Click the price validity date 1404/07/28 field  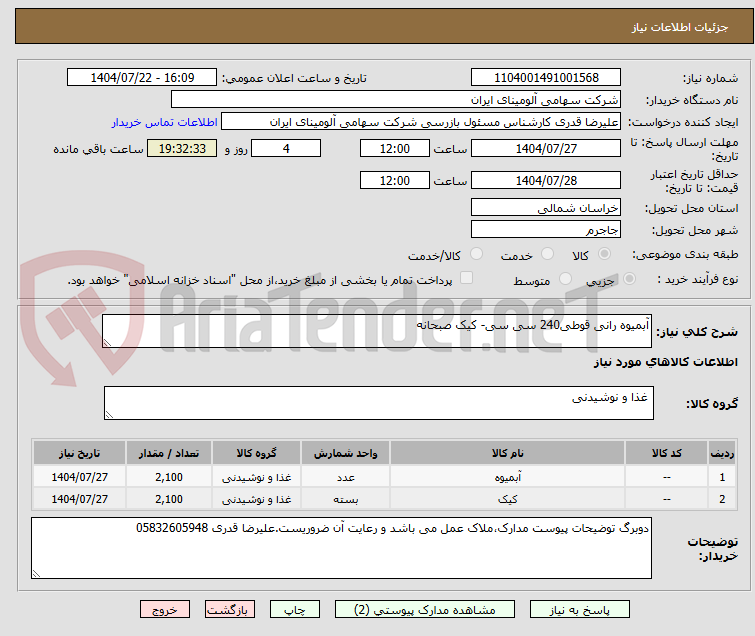point(546,181)
